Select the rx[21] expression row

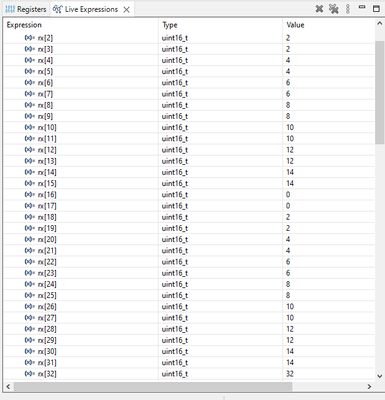[189, 251]
